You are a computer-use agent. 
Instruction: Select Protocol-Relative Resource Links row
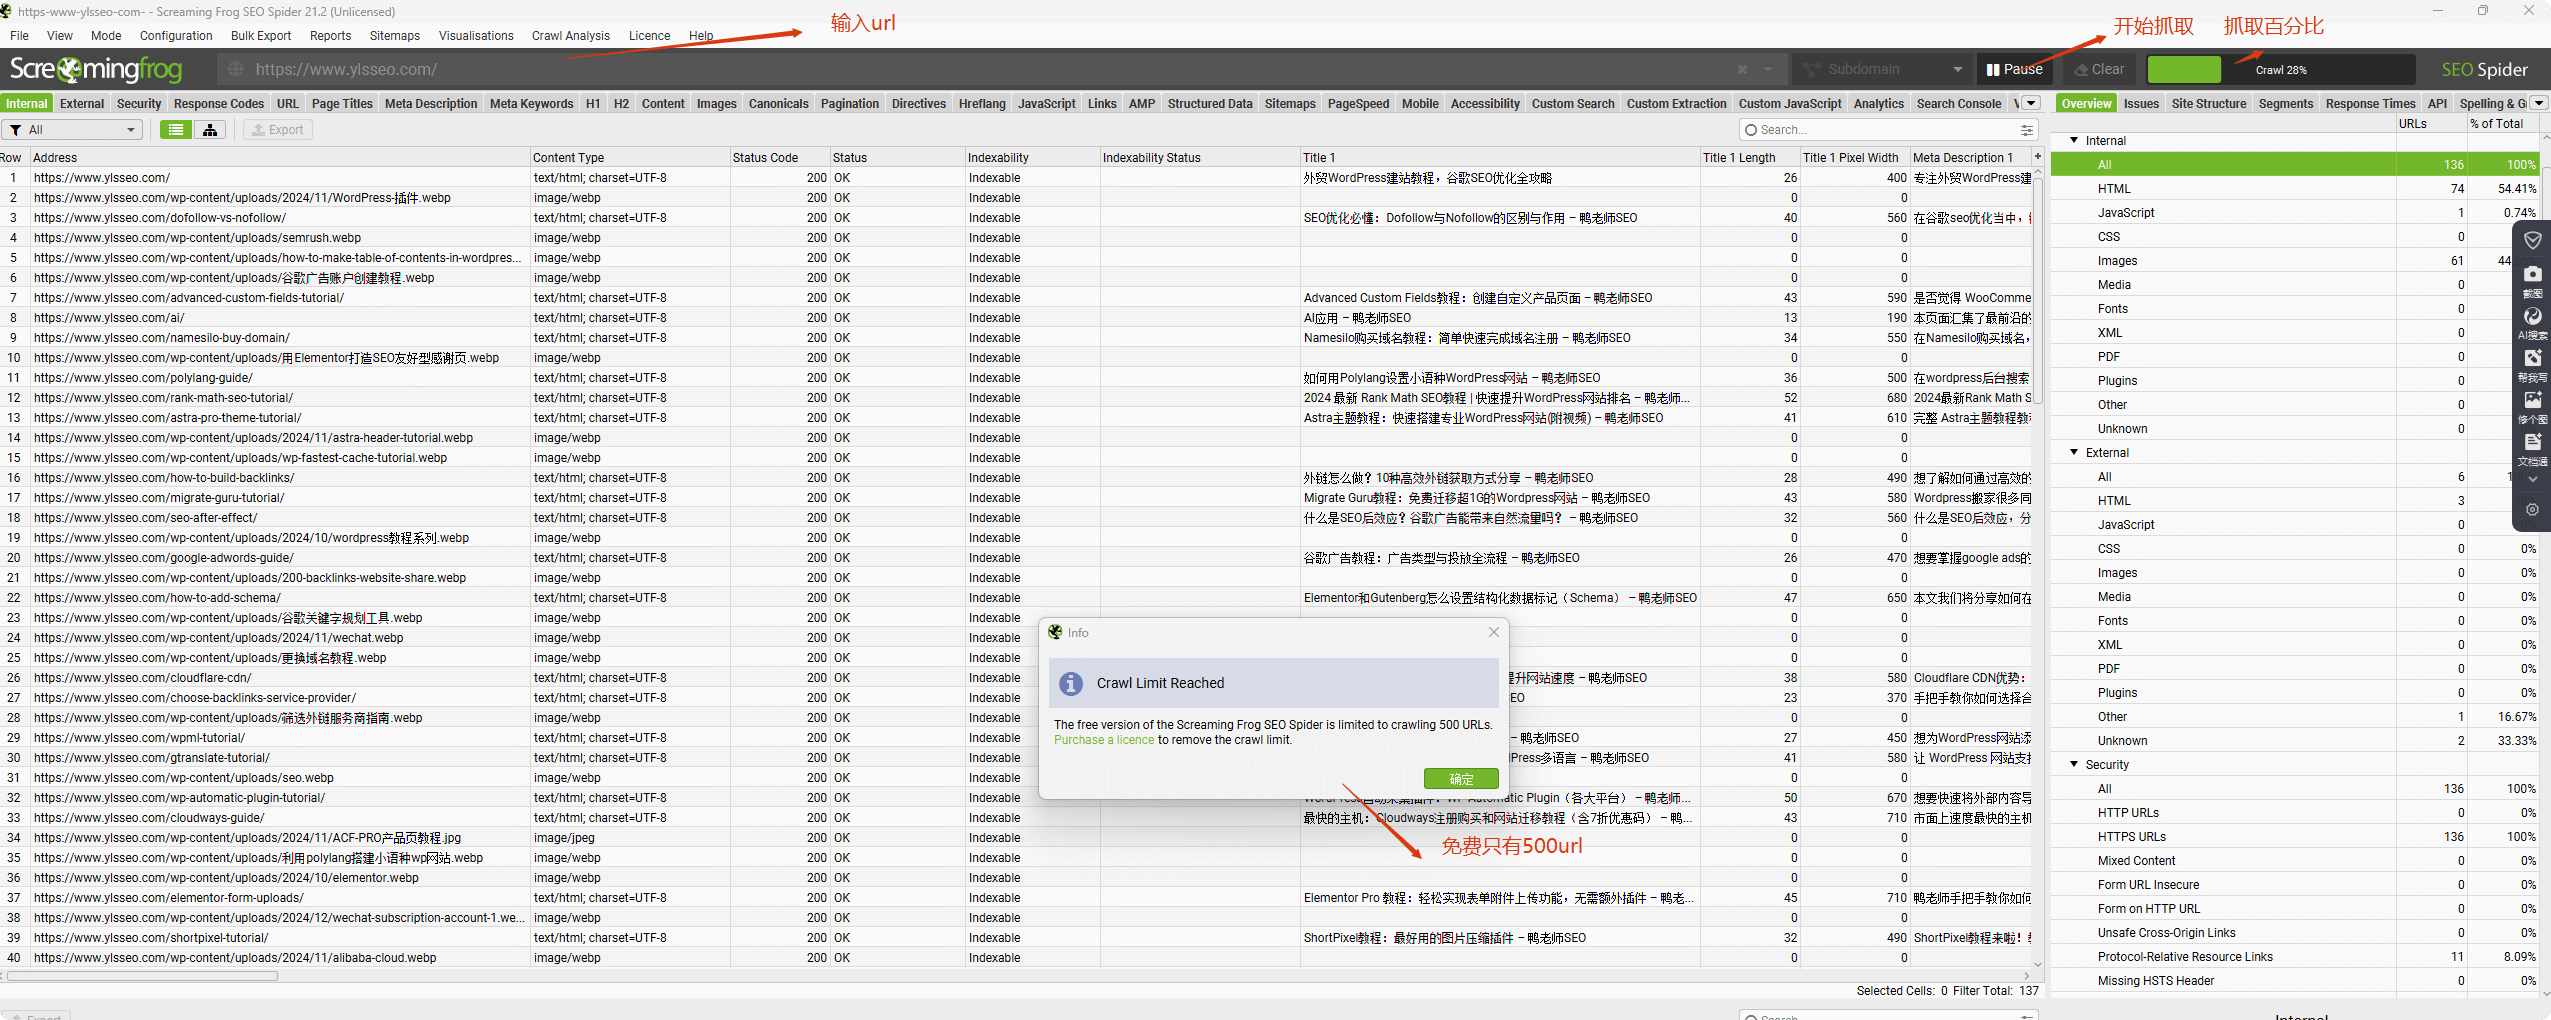(2297, 957)
